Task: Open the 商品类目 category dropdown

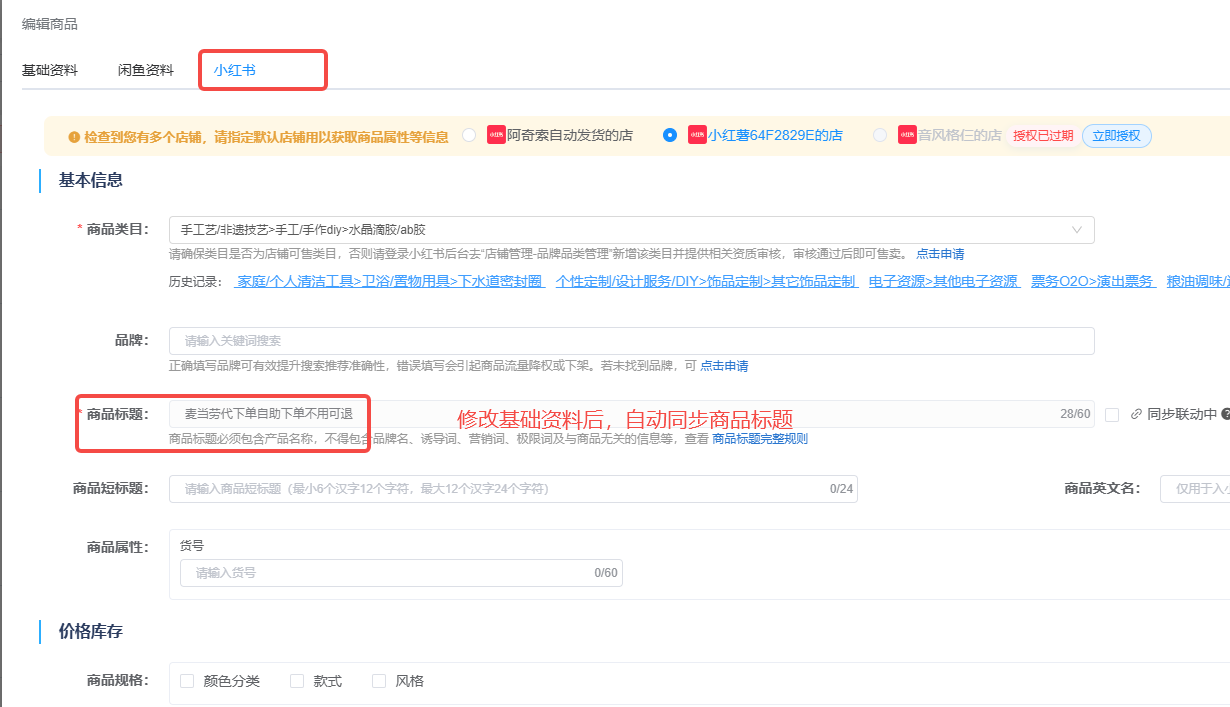Action: (x=632, y=230)
